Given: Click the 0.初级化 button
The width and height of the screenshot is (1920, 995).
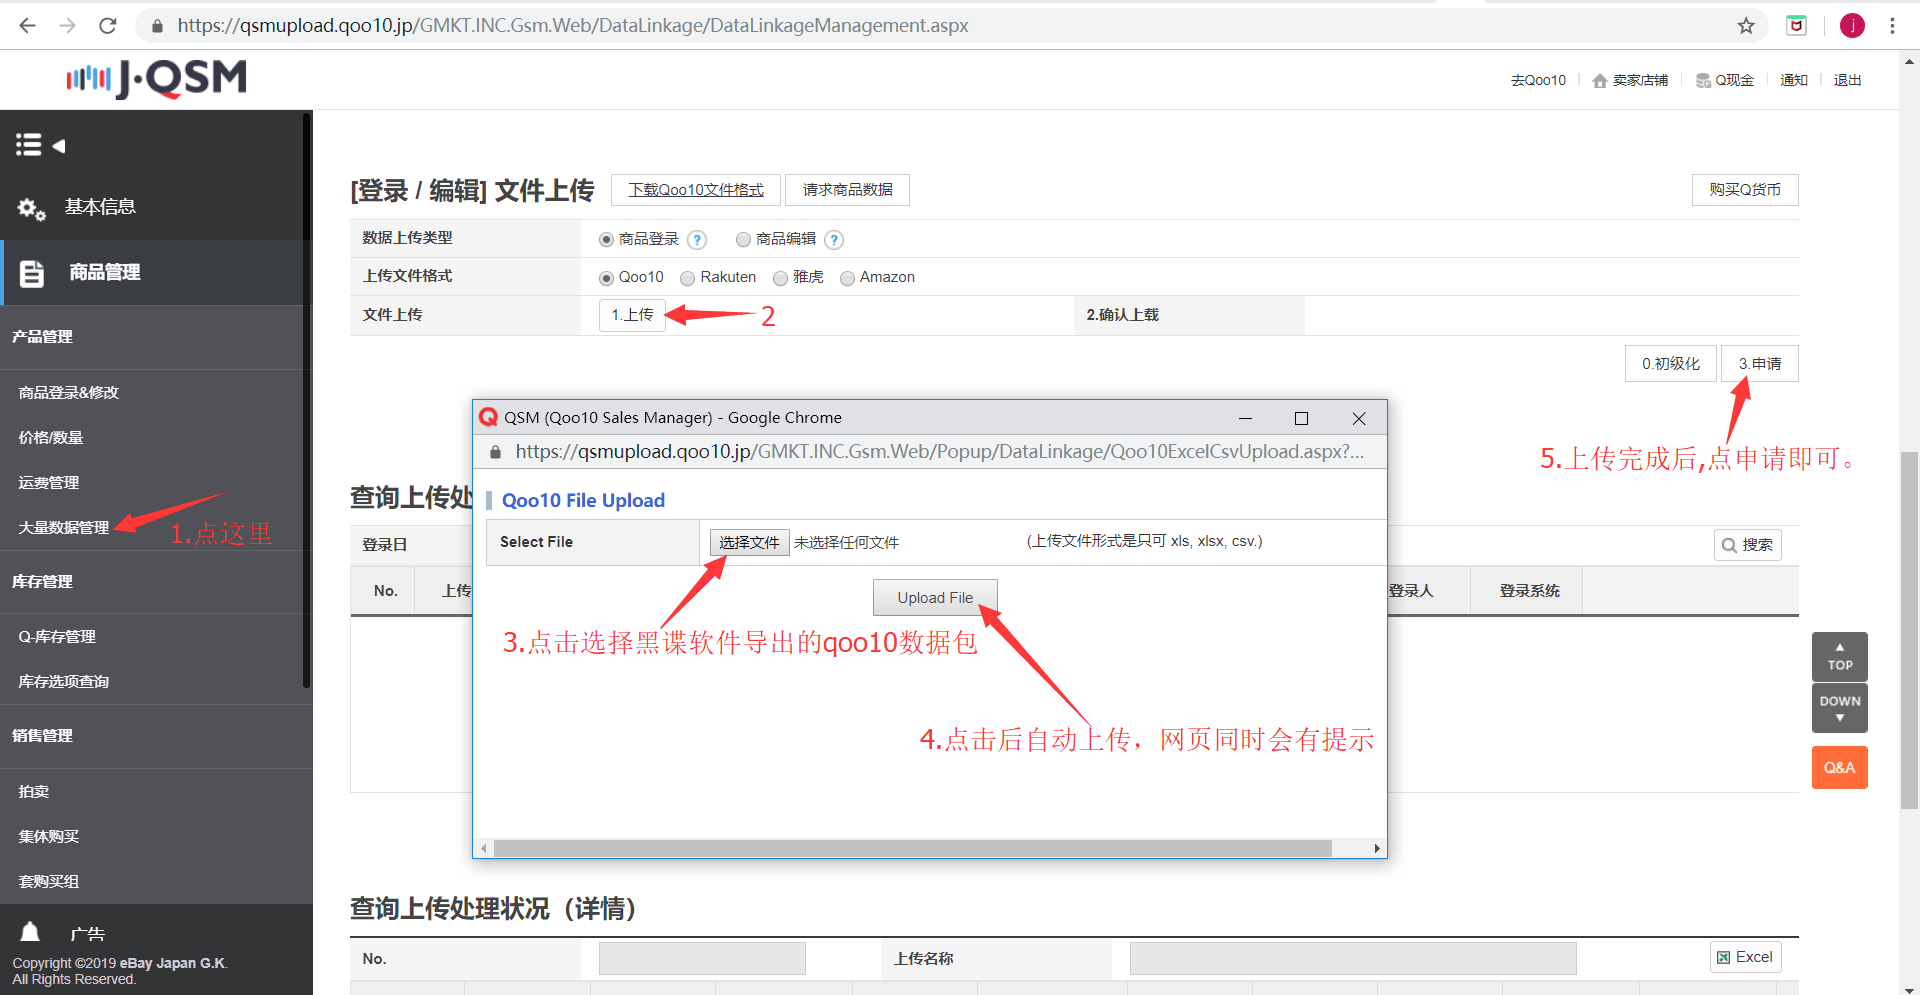Looking at the screenshot, I should (x=1671, y=364).
